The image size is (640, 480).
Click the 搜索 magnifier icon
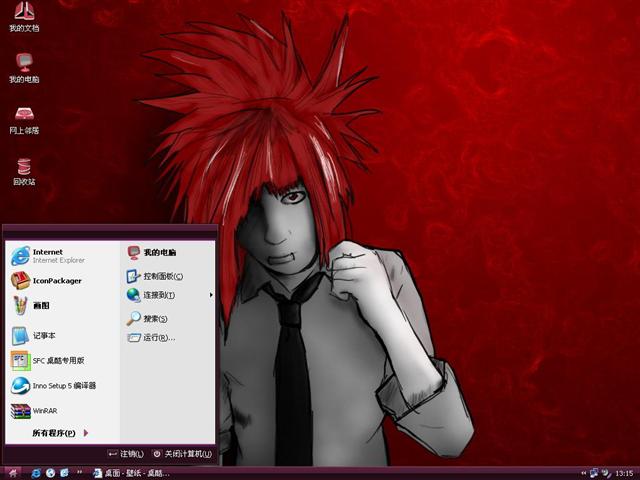pos(133,318)
